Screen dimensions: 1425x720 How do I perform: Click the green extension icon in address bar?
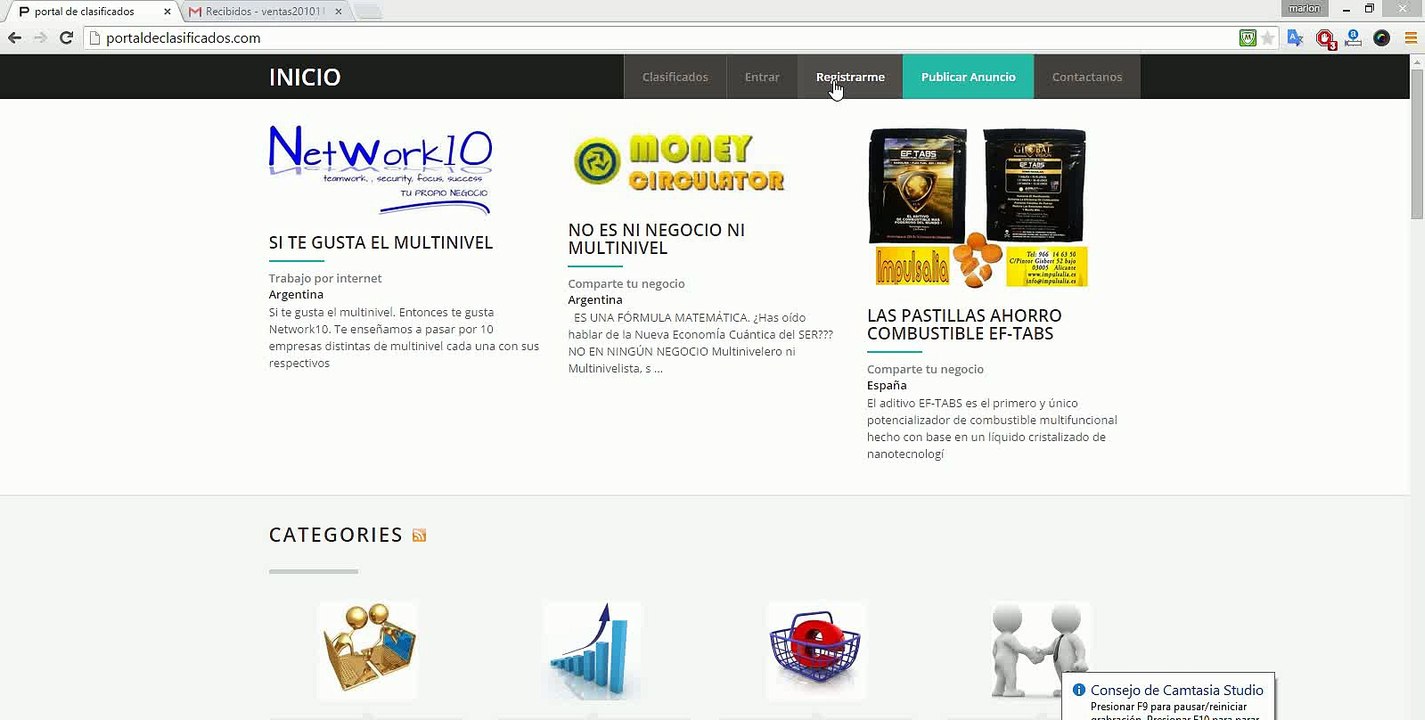click(1247, 38)
